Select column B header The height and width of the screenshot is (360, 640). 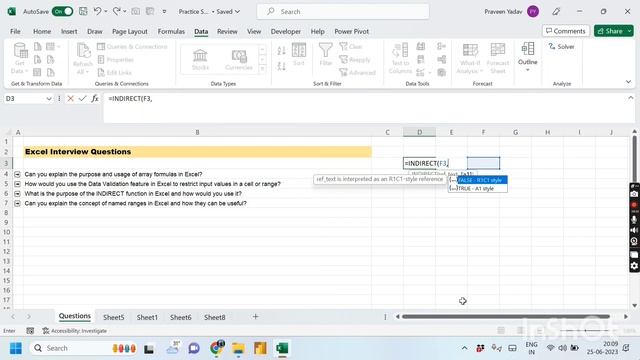198,132
